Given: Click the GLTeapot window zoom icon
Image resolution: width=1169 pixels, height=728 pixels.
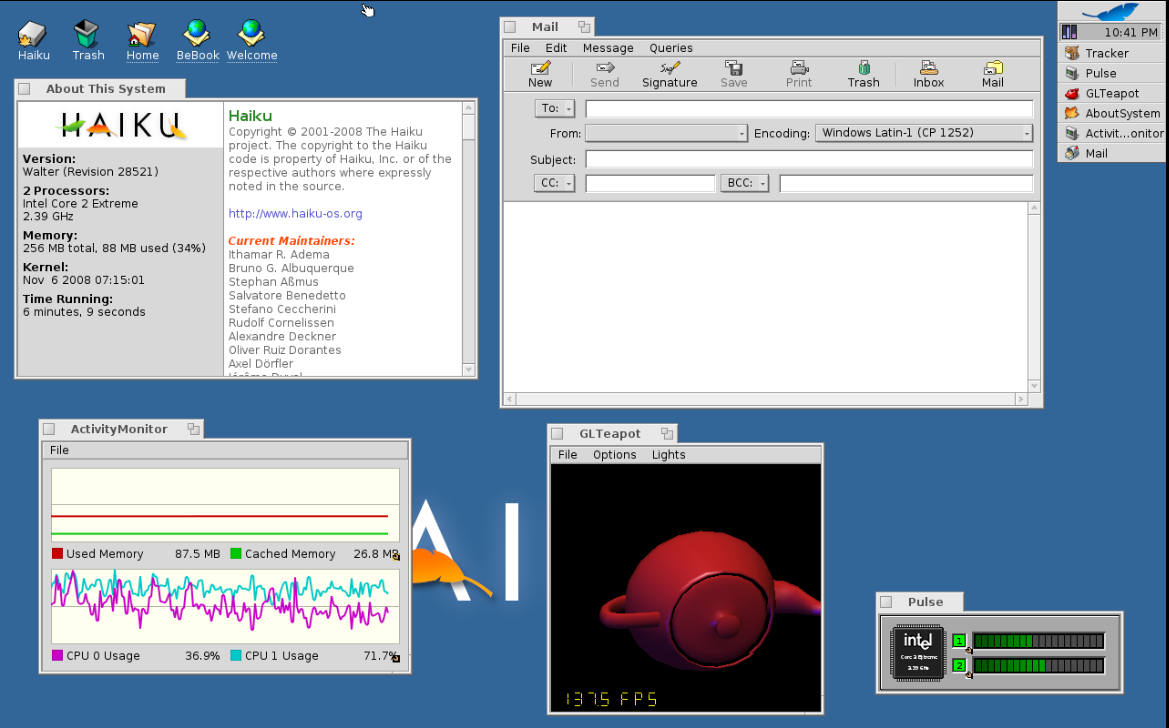Looking at the screenshot, I should (667, 433).
